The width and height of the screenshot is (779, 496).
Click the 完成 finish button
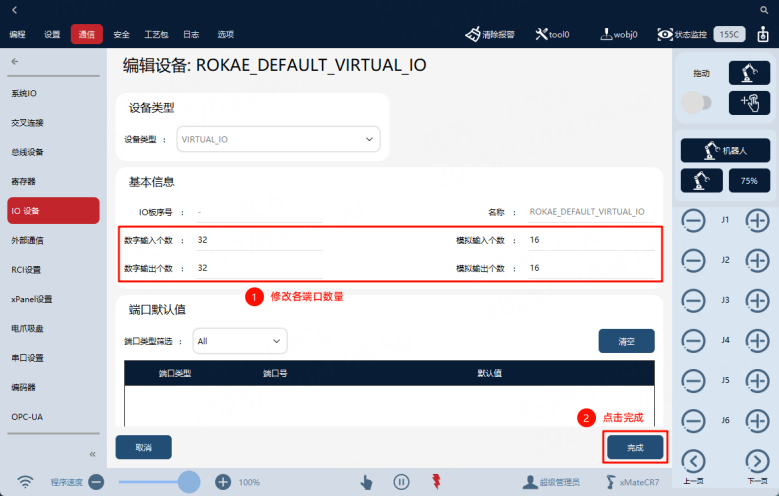pyautogui.click(x=635, y=447)
